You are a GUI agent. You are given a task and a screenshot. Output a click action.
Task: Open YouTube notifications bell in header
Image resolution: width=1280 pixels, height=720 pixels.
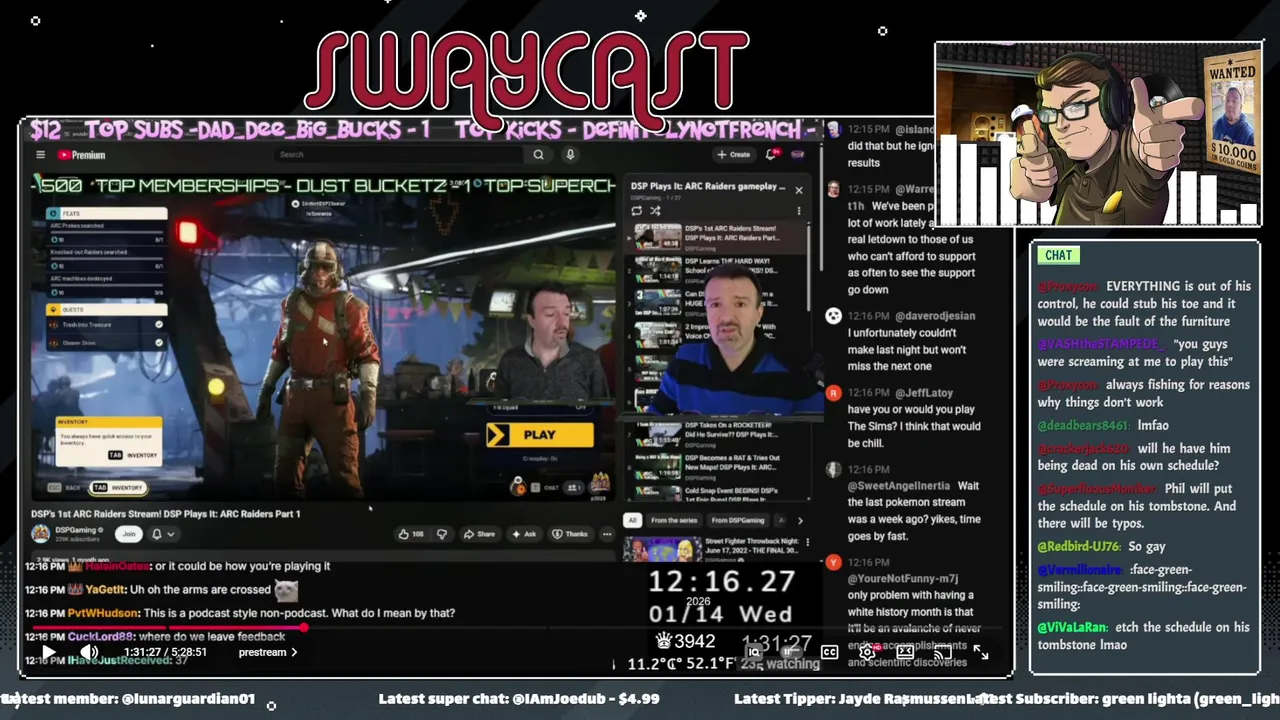point(771,154)
